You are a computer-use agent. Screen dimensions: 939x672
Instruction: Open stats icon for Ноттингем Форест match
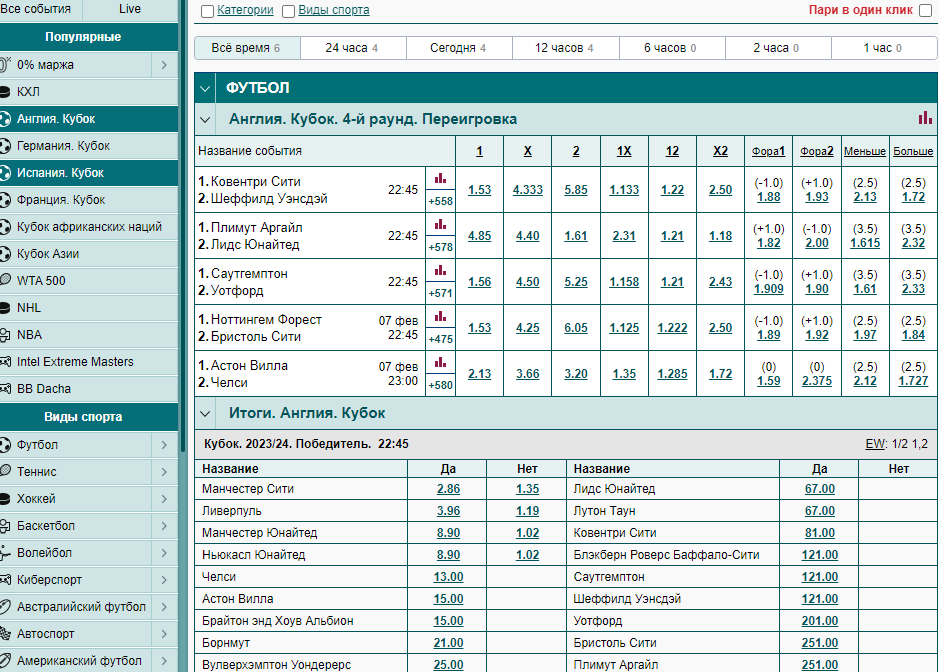440,316
